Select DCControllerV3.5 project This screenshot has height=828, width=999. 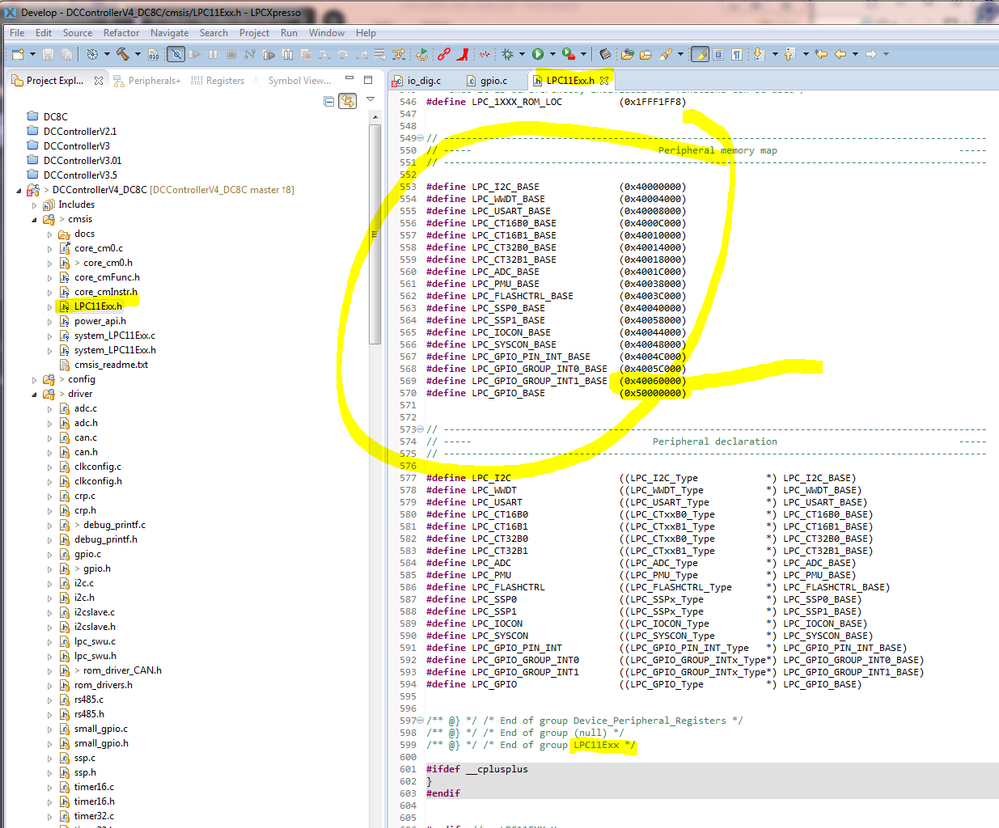coord(80,175)
